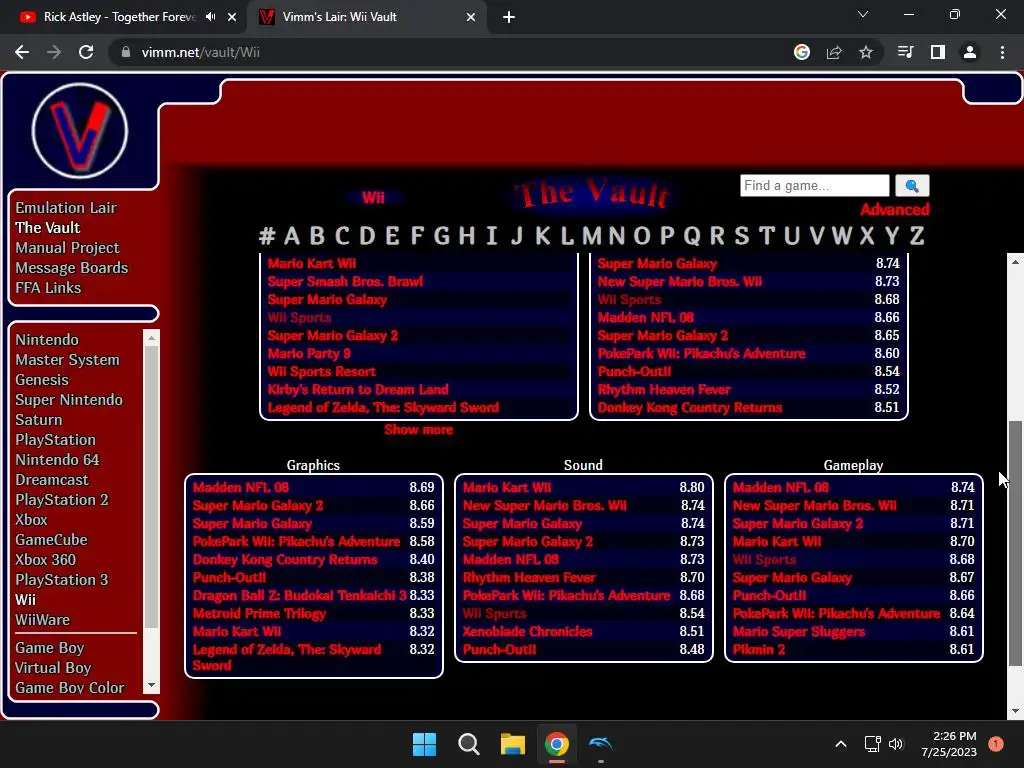The image size is (1024, 768).
Task: Toggle Chrome side panel icon
Action: (938, 52)
